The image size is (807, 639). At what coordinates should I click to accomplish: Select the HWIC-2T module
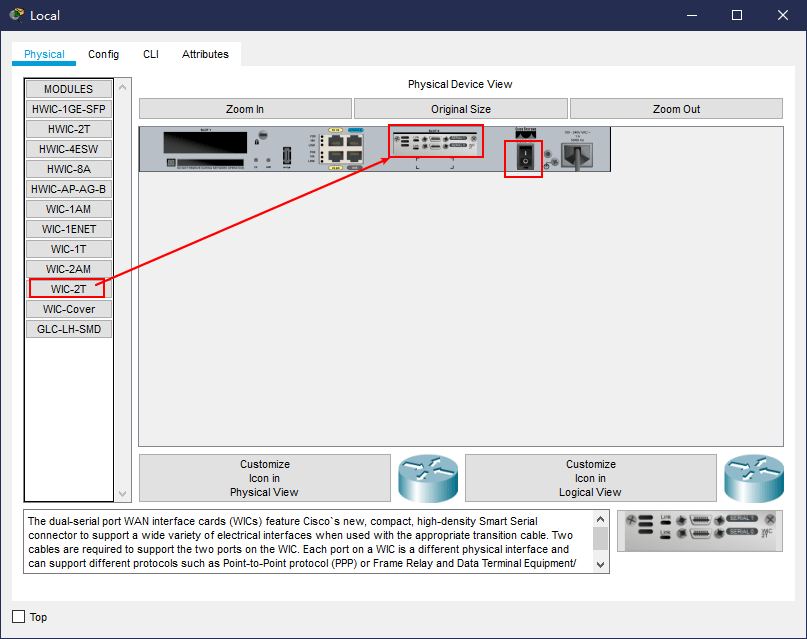(68, 129)
